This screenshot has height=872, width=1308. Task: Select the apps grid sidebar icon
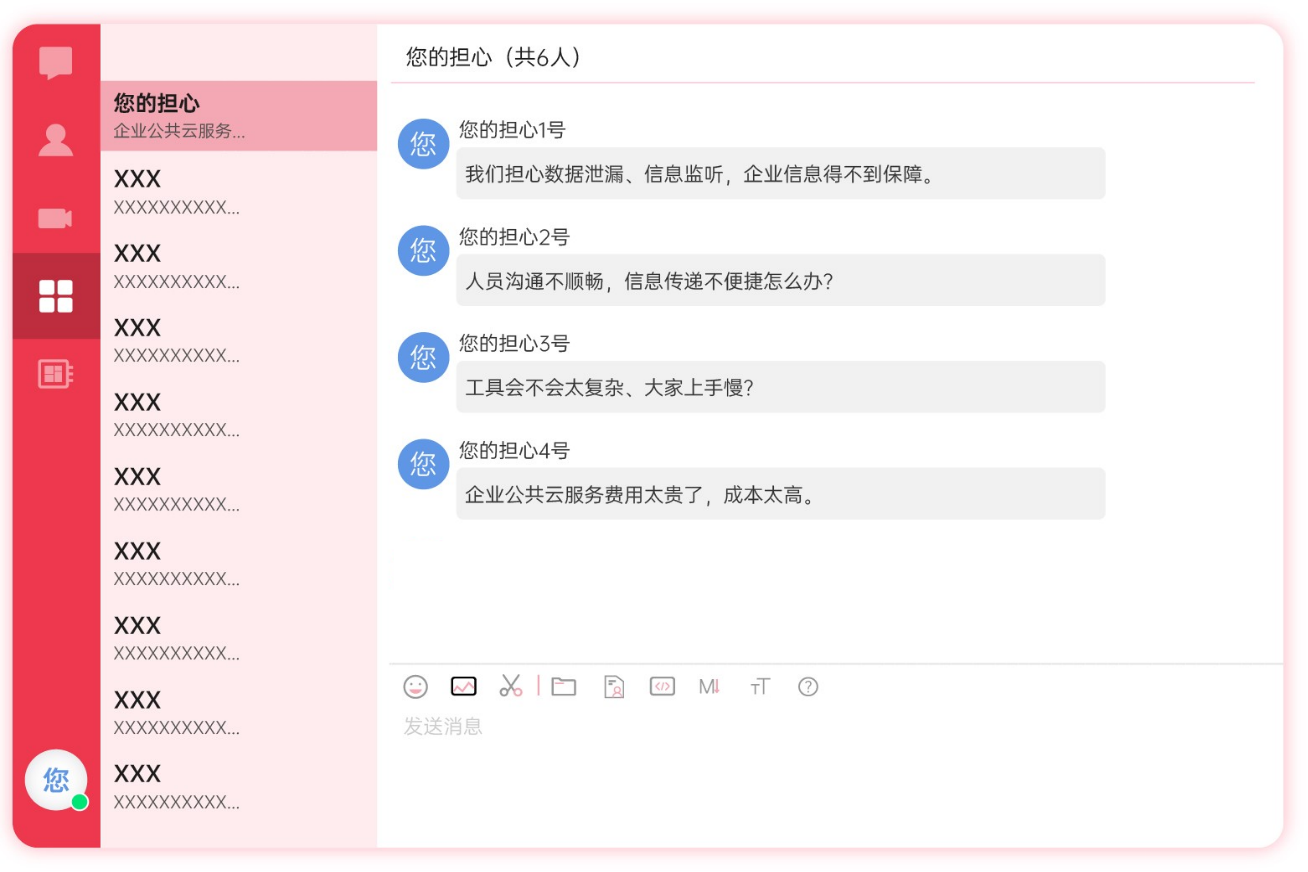(56, 296)
